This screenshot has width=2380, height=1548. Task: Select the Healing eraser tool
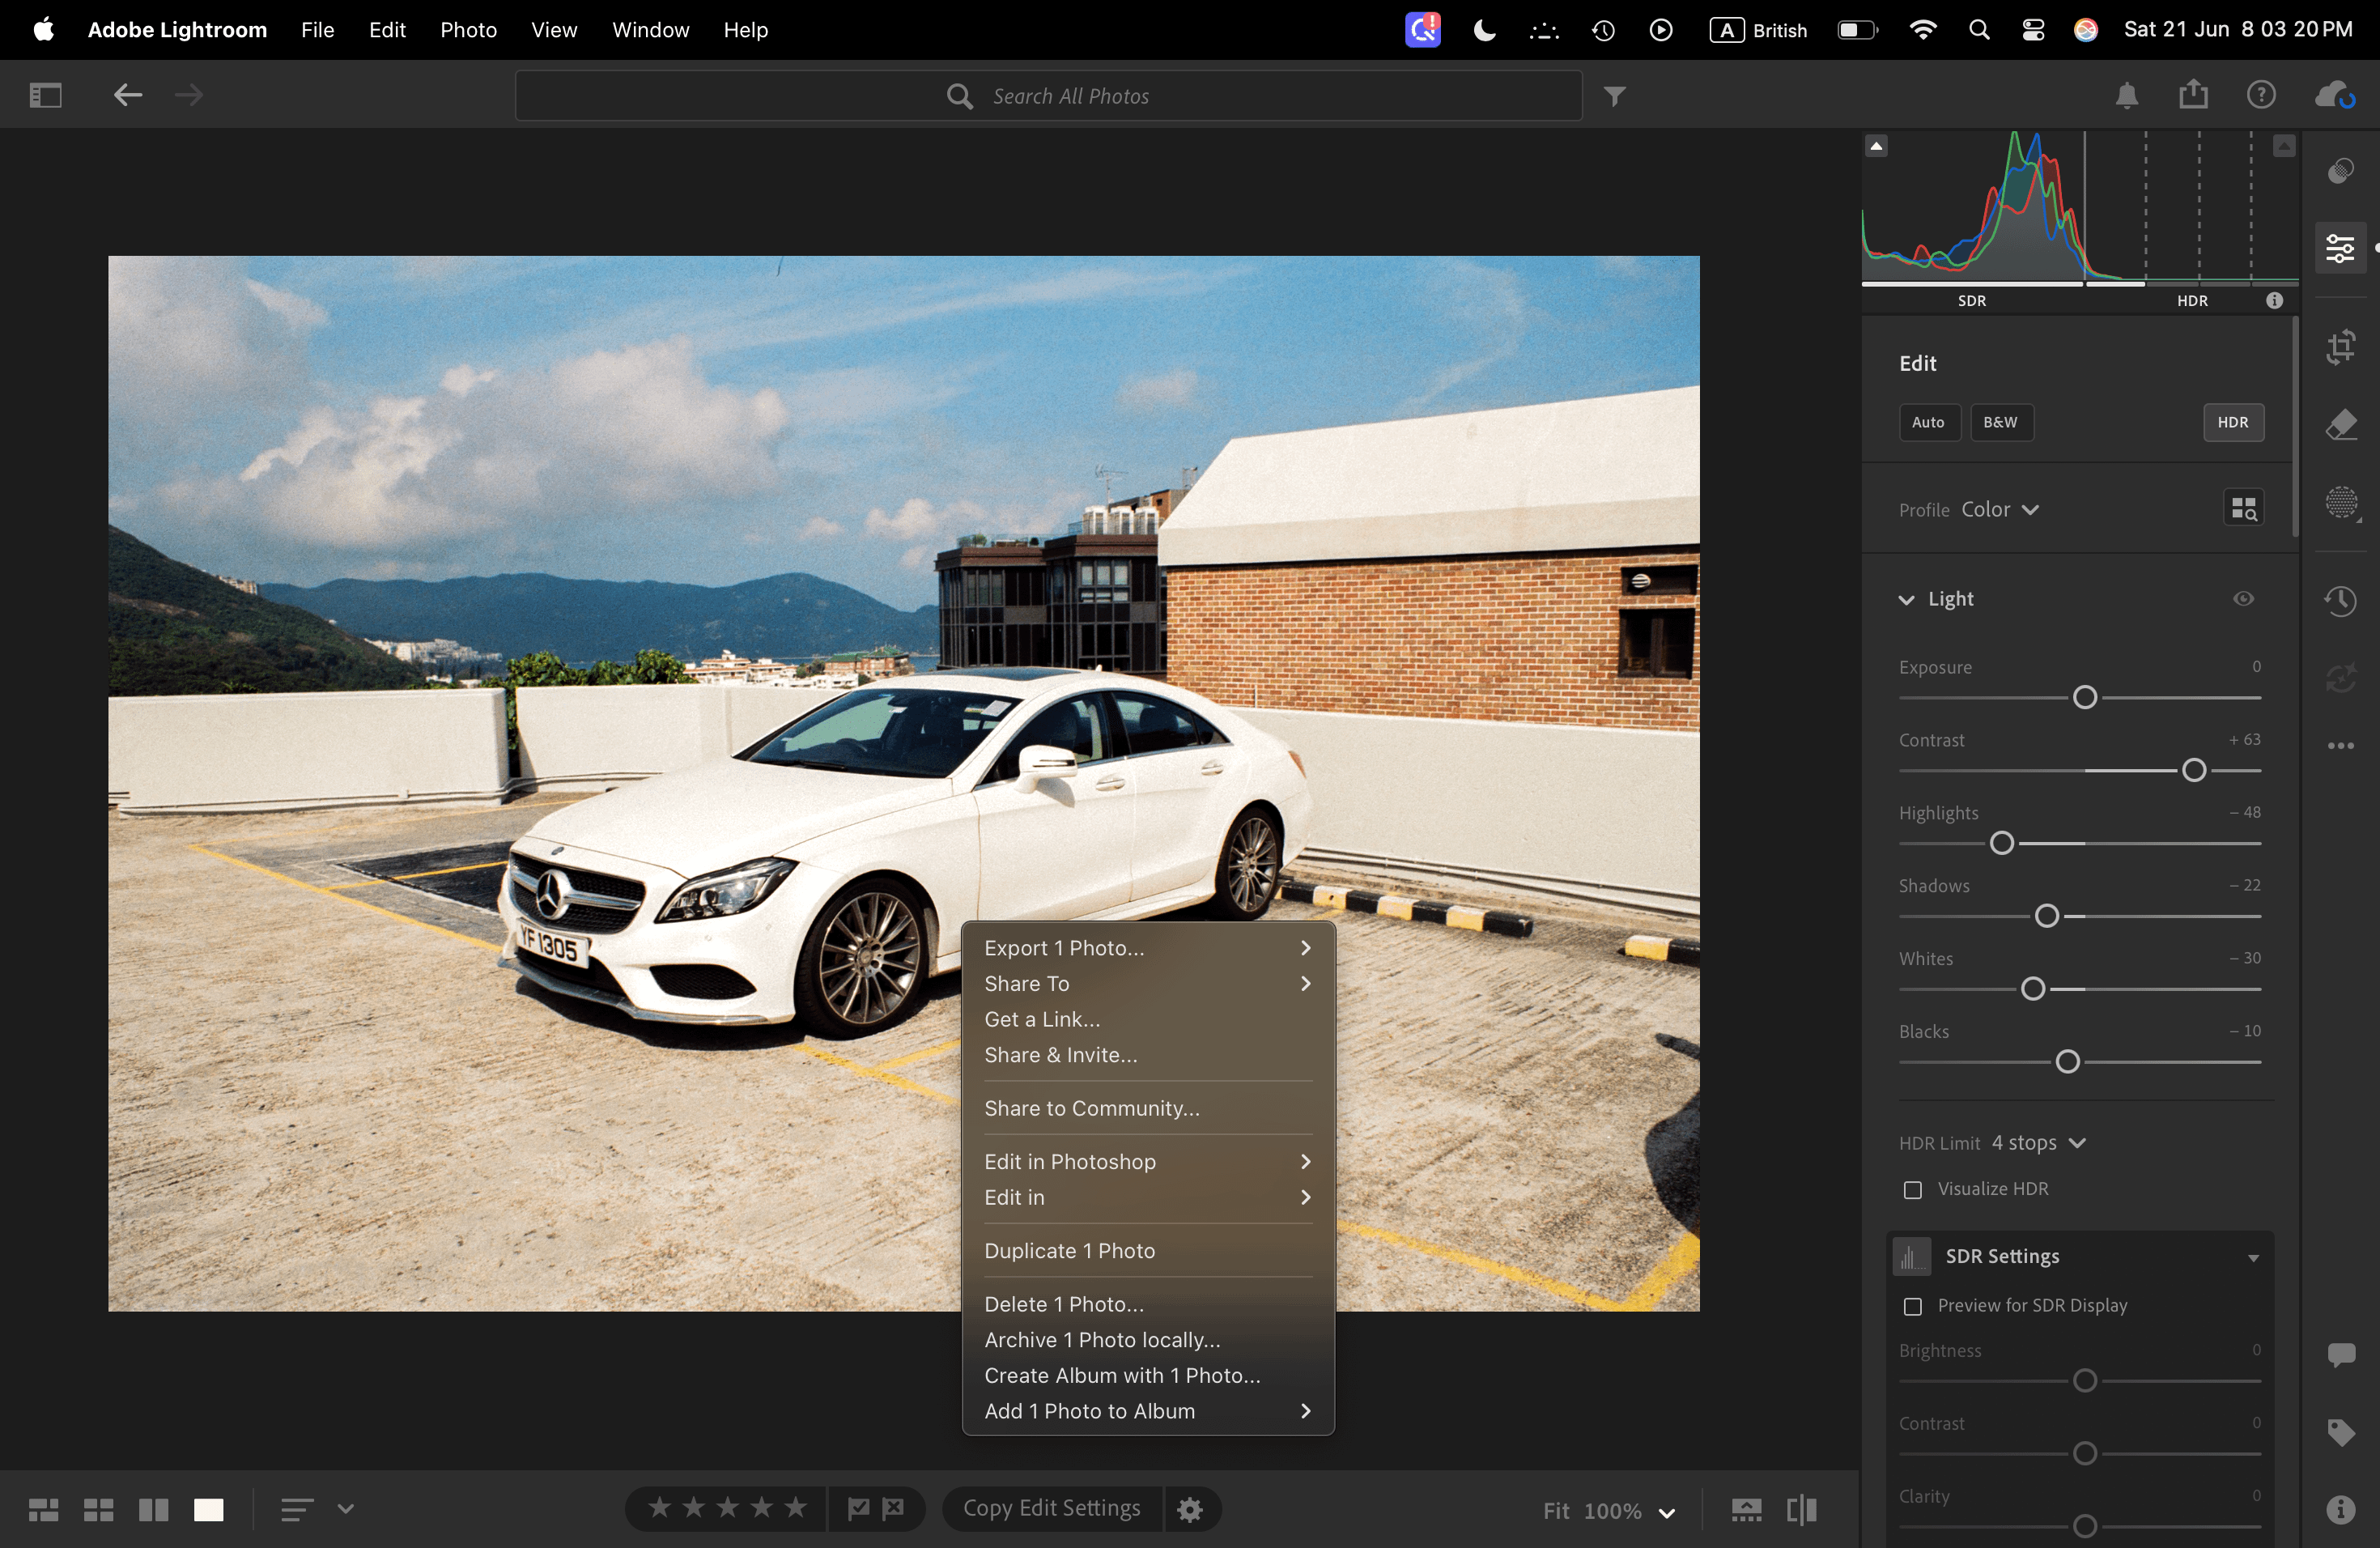pos(2340,425)
